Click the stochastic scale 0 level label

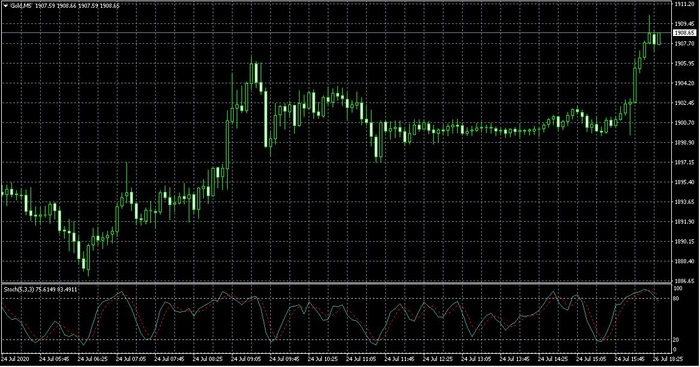coord(675,350)
